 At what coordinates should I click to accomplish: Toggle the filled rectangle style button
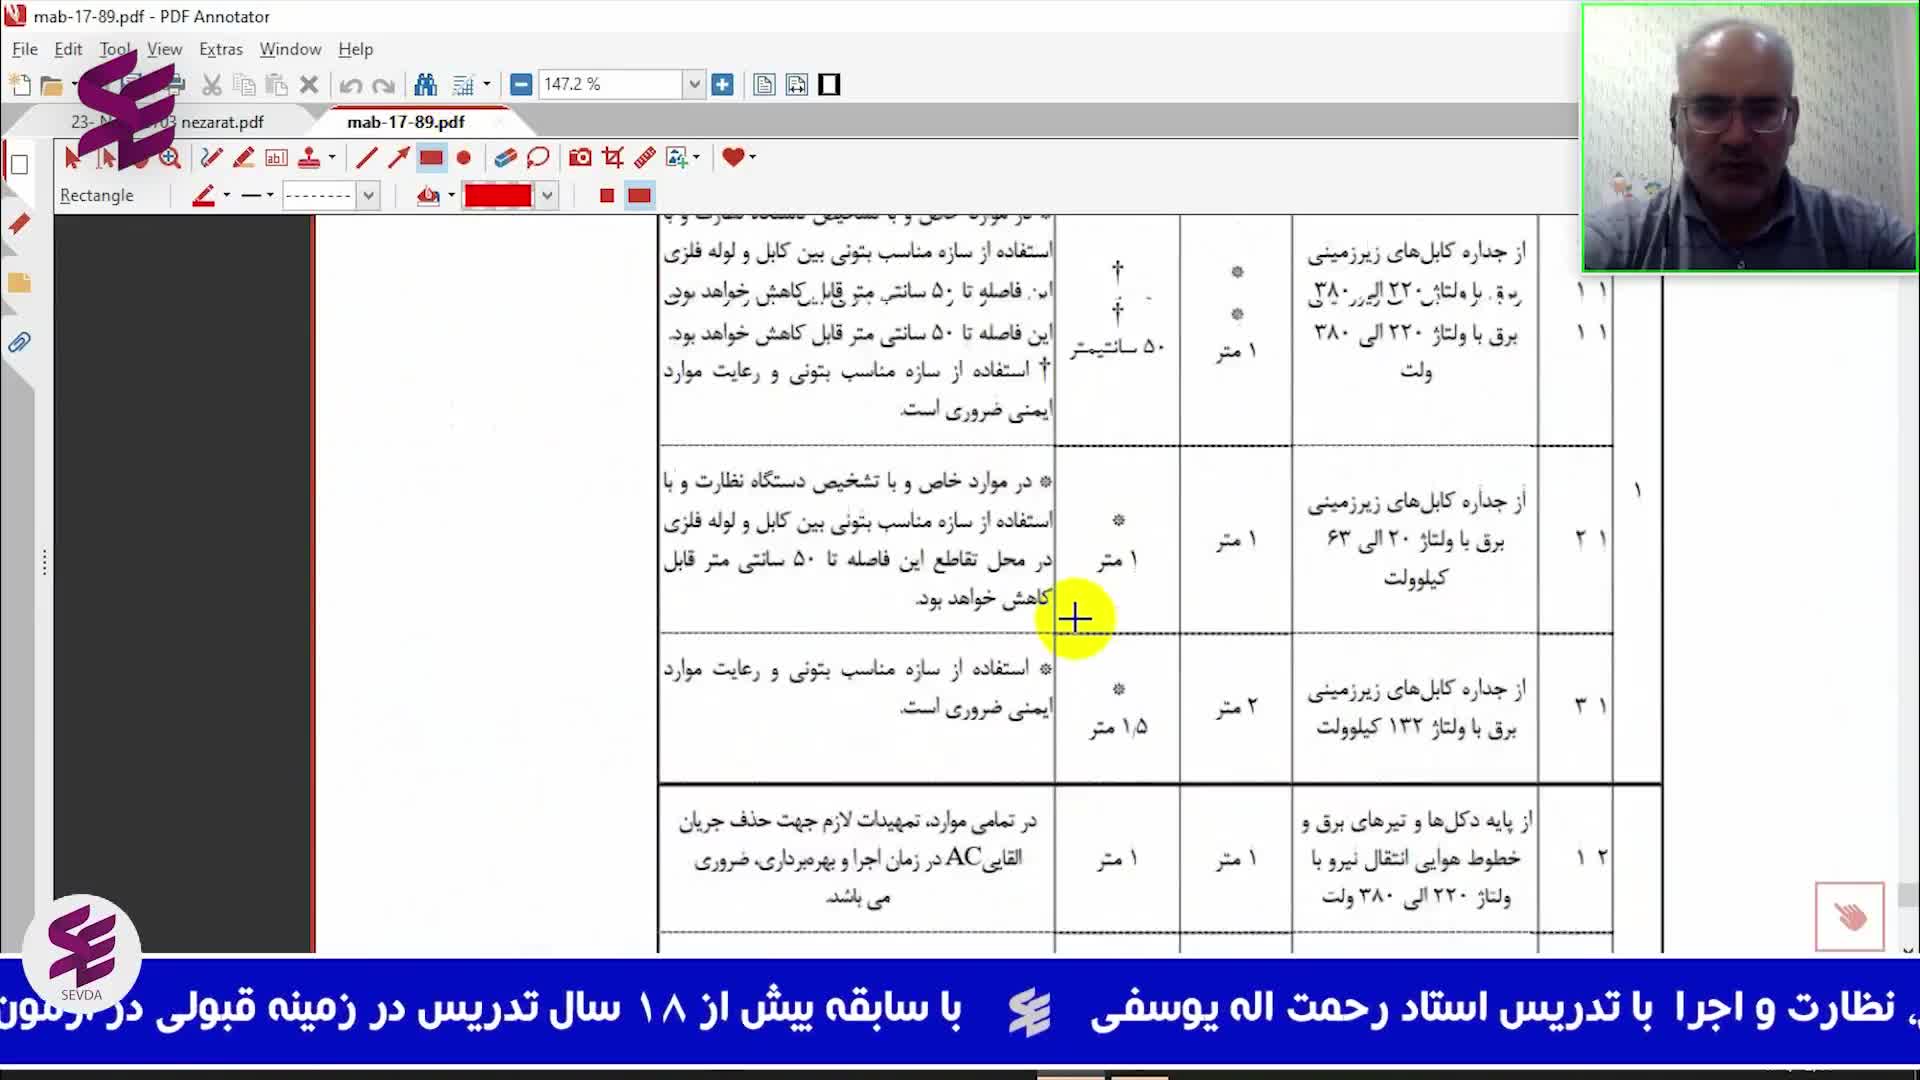[x=639, y=196]
